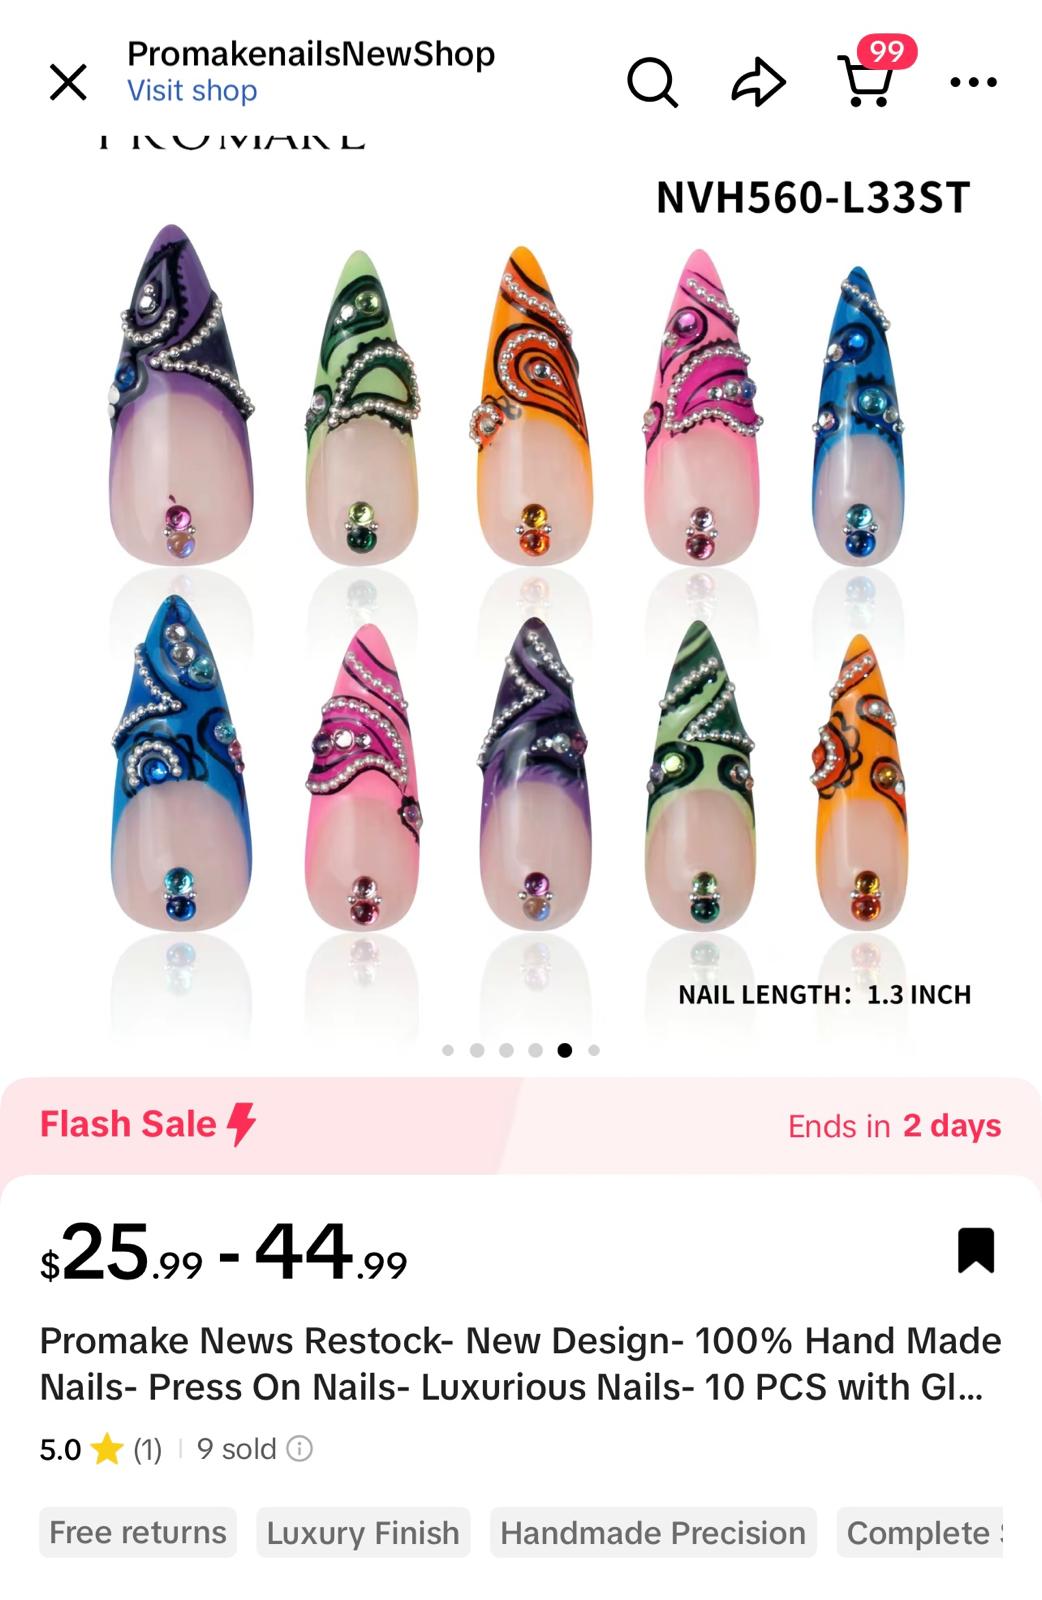Toggle the bookmark save icon

point(976,1250)
